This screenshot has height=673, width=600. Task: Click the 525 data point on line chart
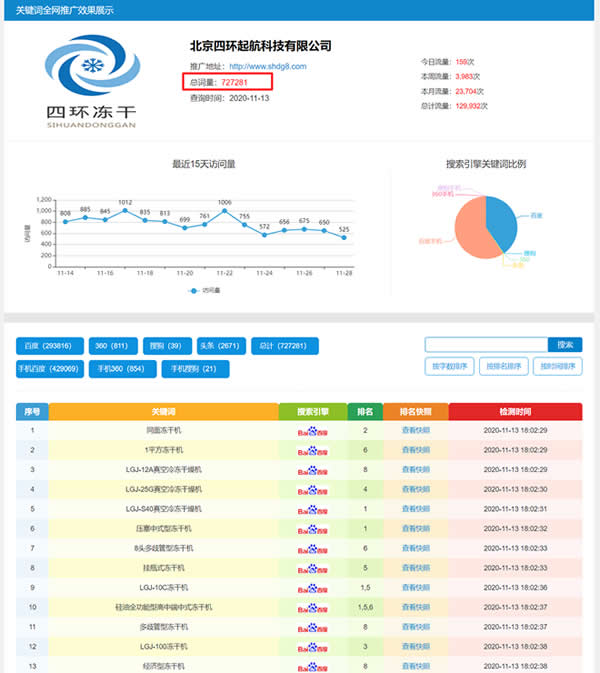344,237
